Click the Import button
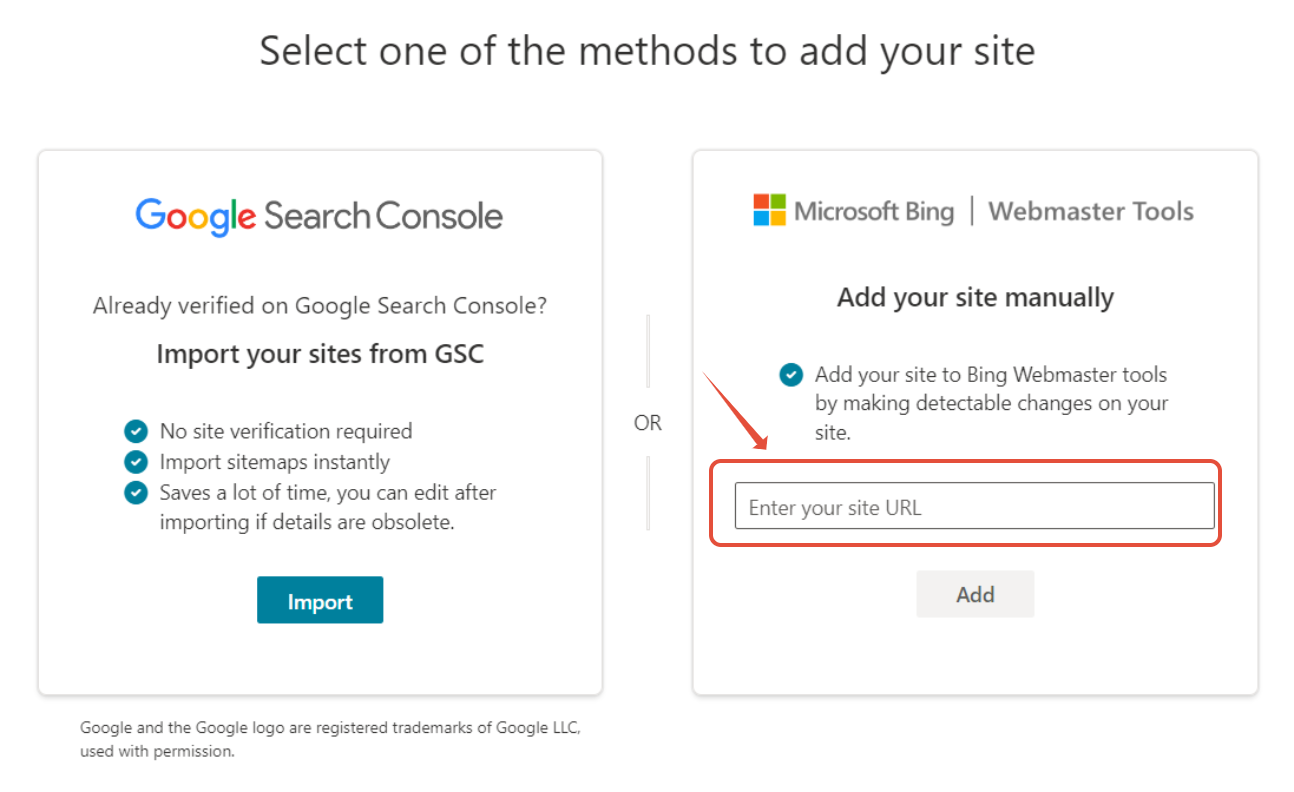The image size is (1294, 792). pos(320,600)
